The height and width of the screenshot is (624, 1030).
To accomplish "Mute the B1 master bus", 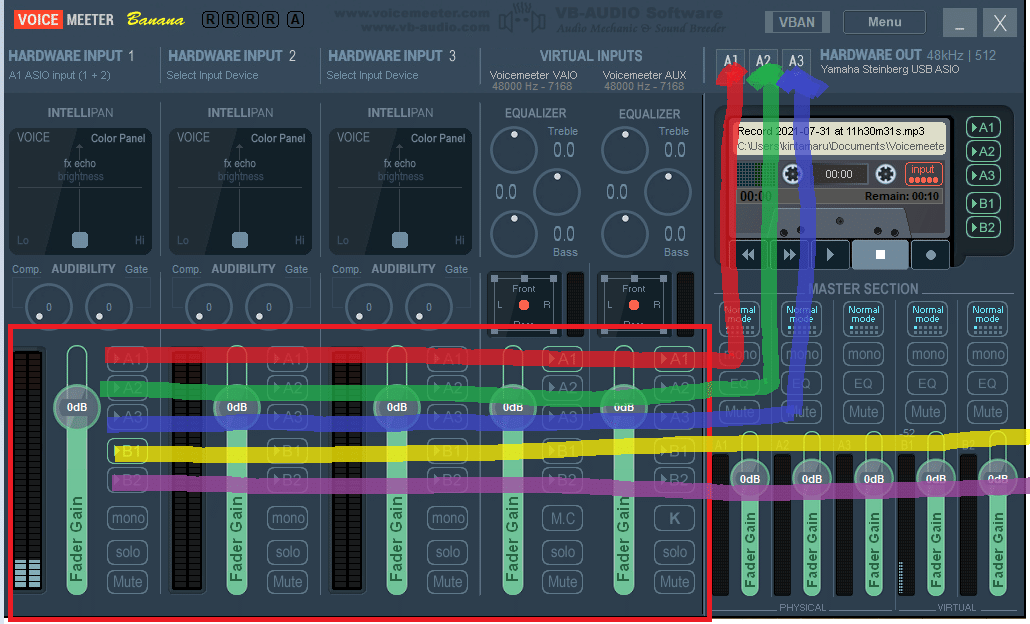I will click(x=926, y=412).
